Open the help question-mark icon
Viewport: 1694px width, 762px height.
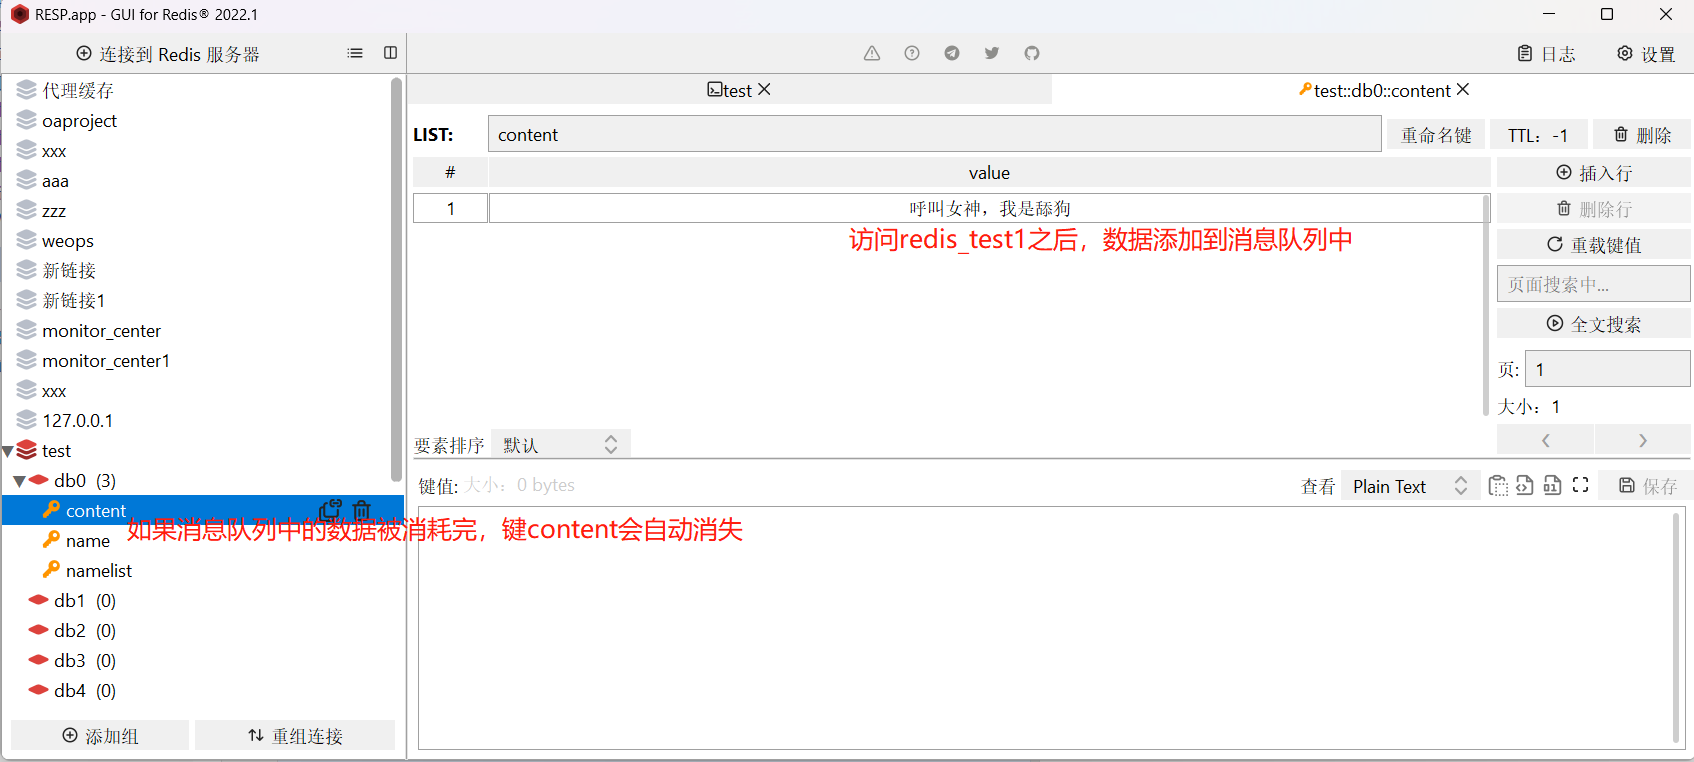click(x=912, y=53)
